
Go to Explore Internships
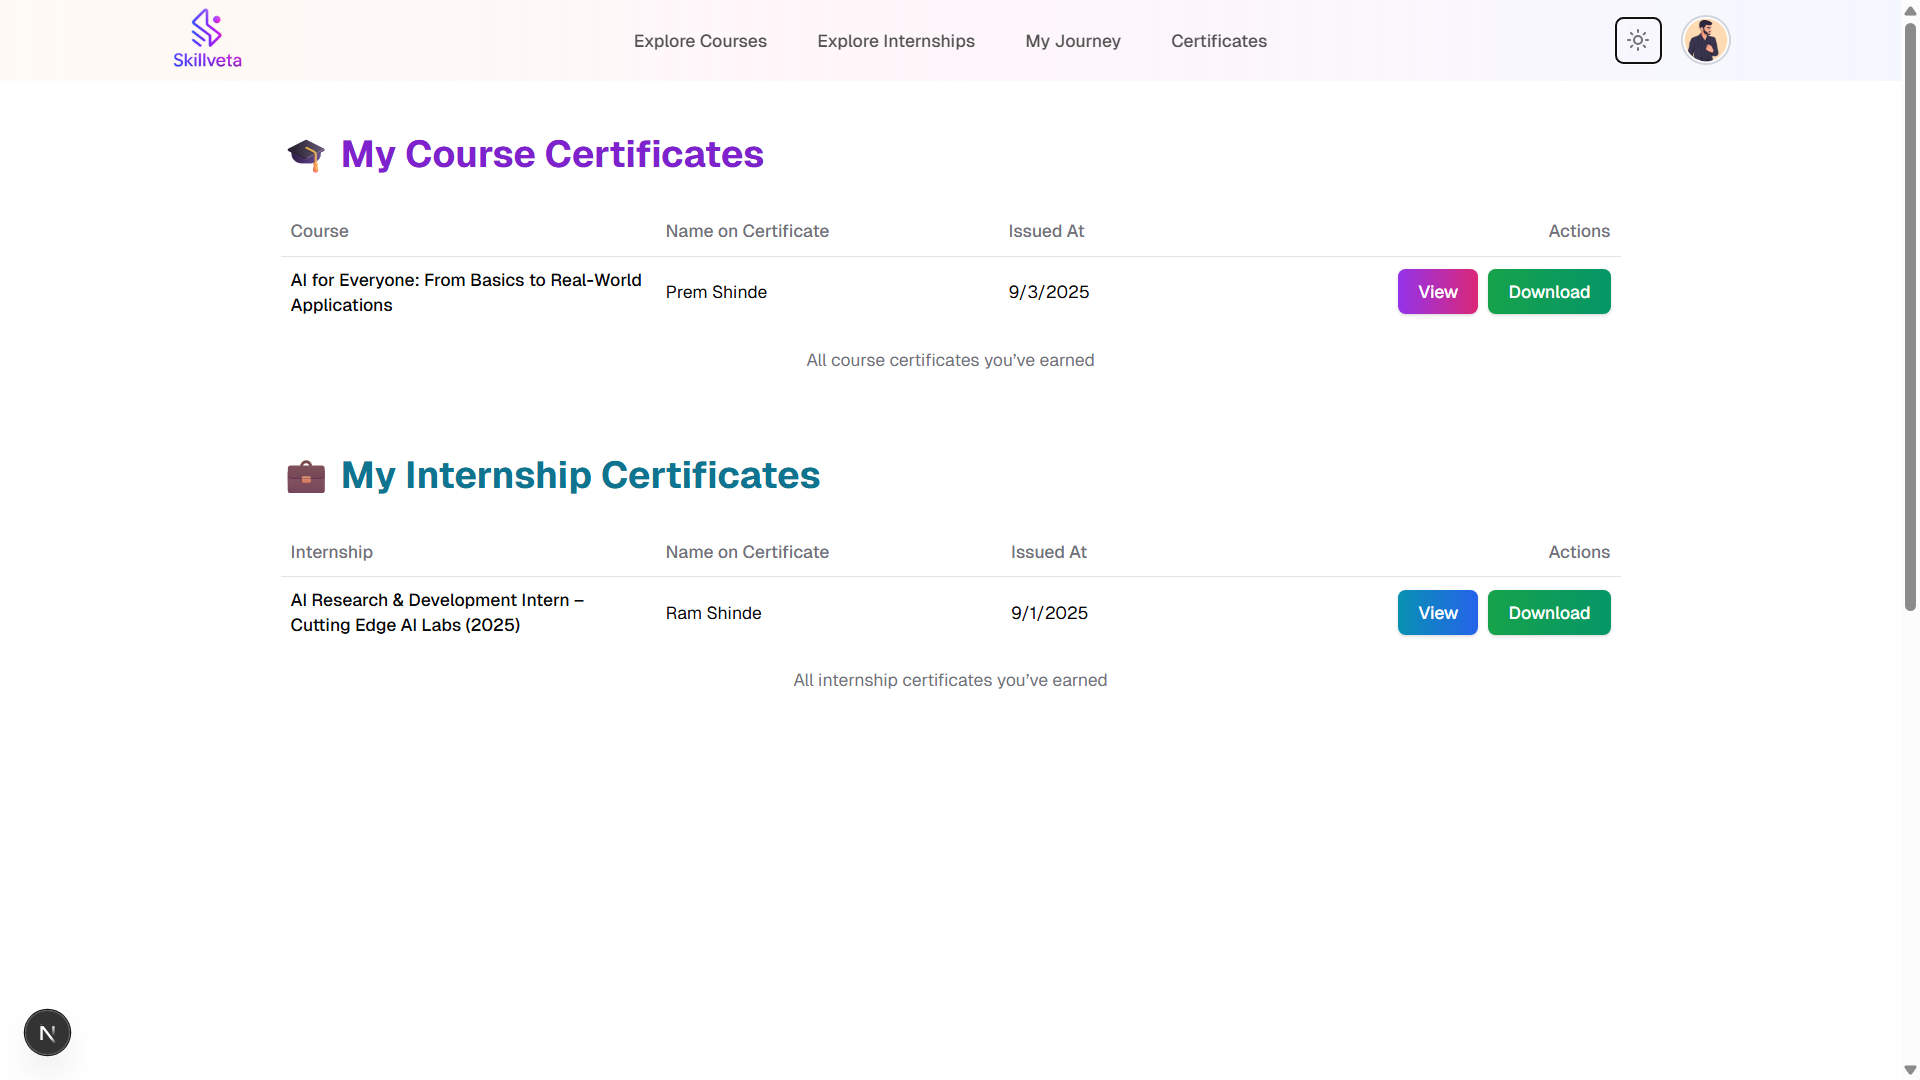(x=896, y=41)
